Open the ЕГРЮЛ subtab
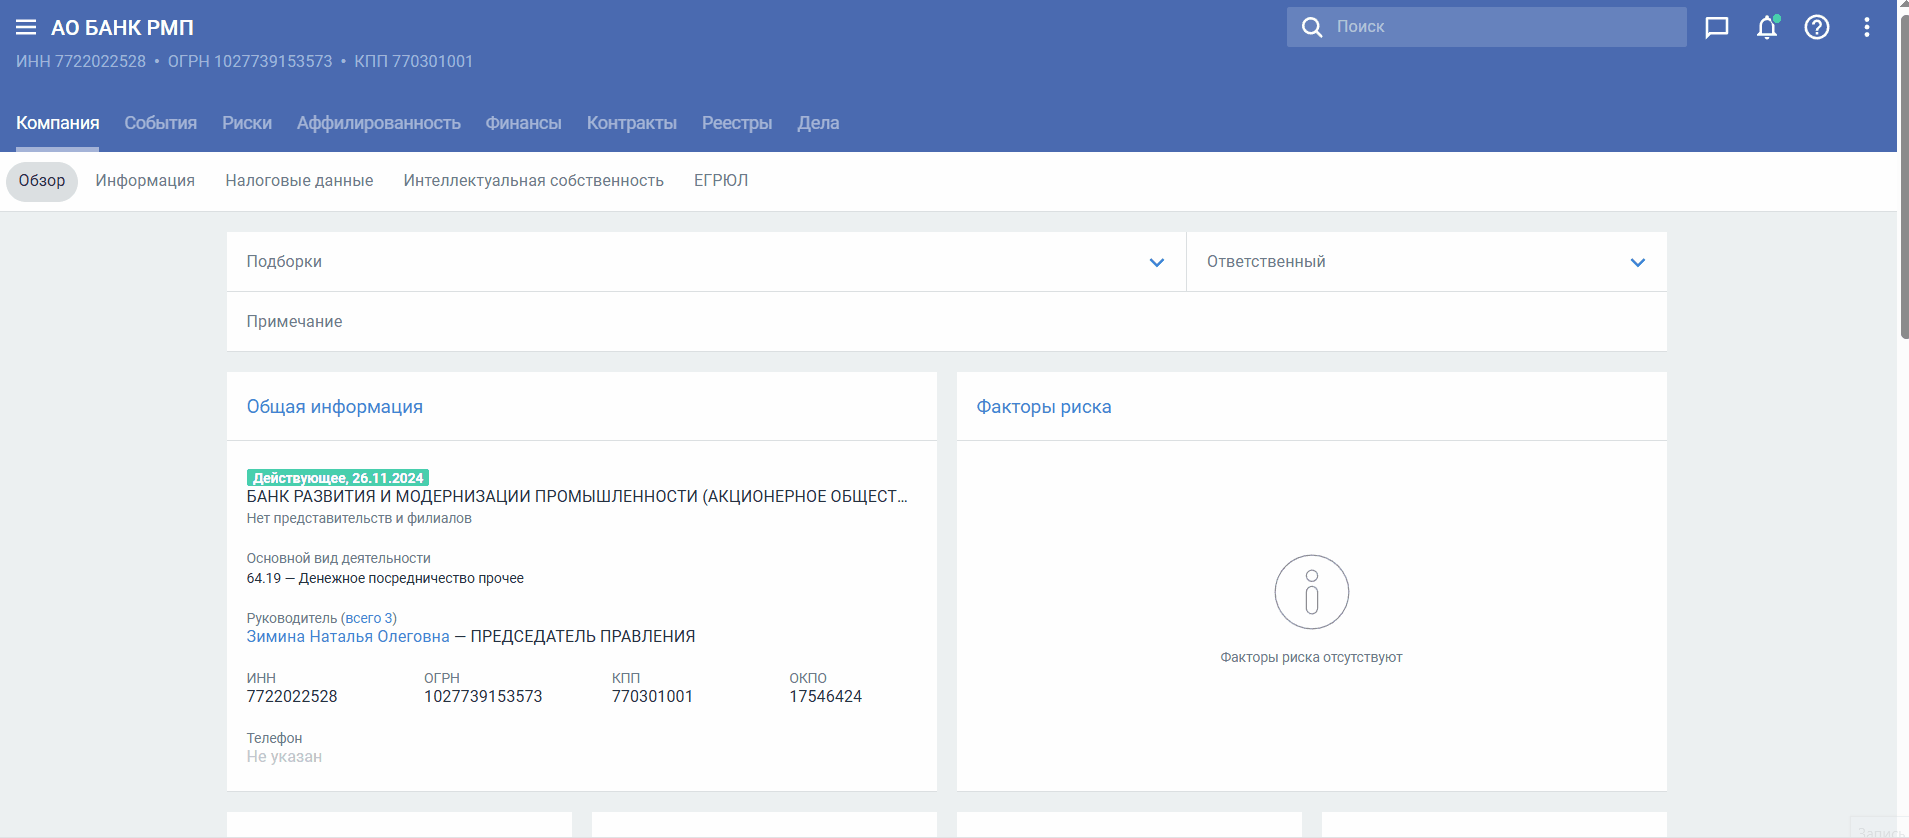This screenshot has width=1909, height=838. point(720,180)
